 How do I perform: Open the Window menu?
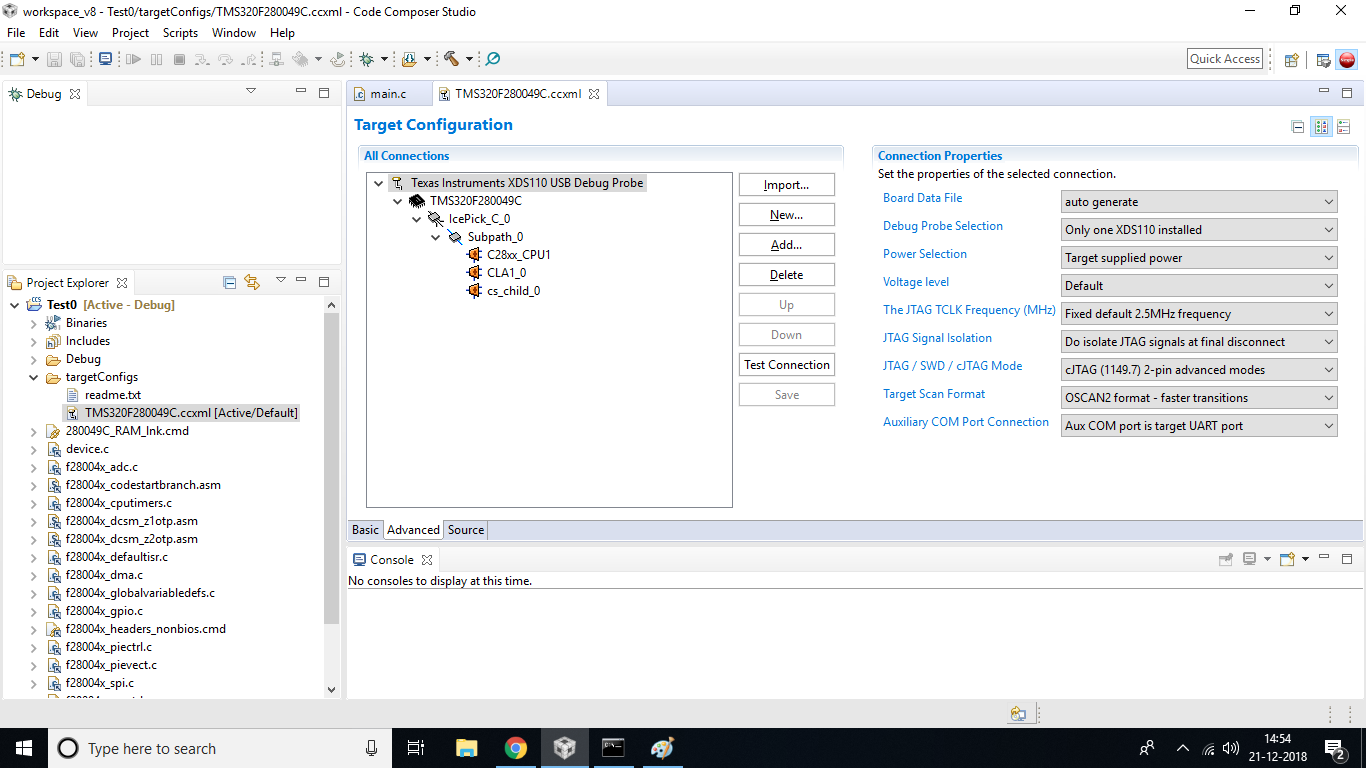click(x=234, y=33)
